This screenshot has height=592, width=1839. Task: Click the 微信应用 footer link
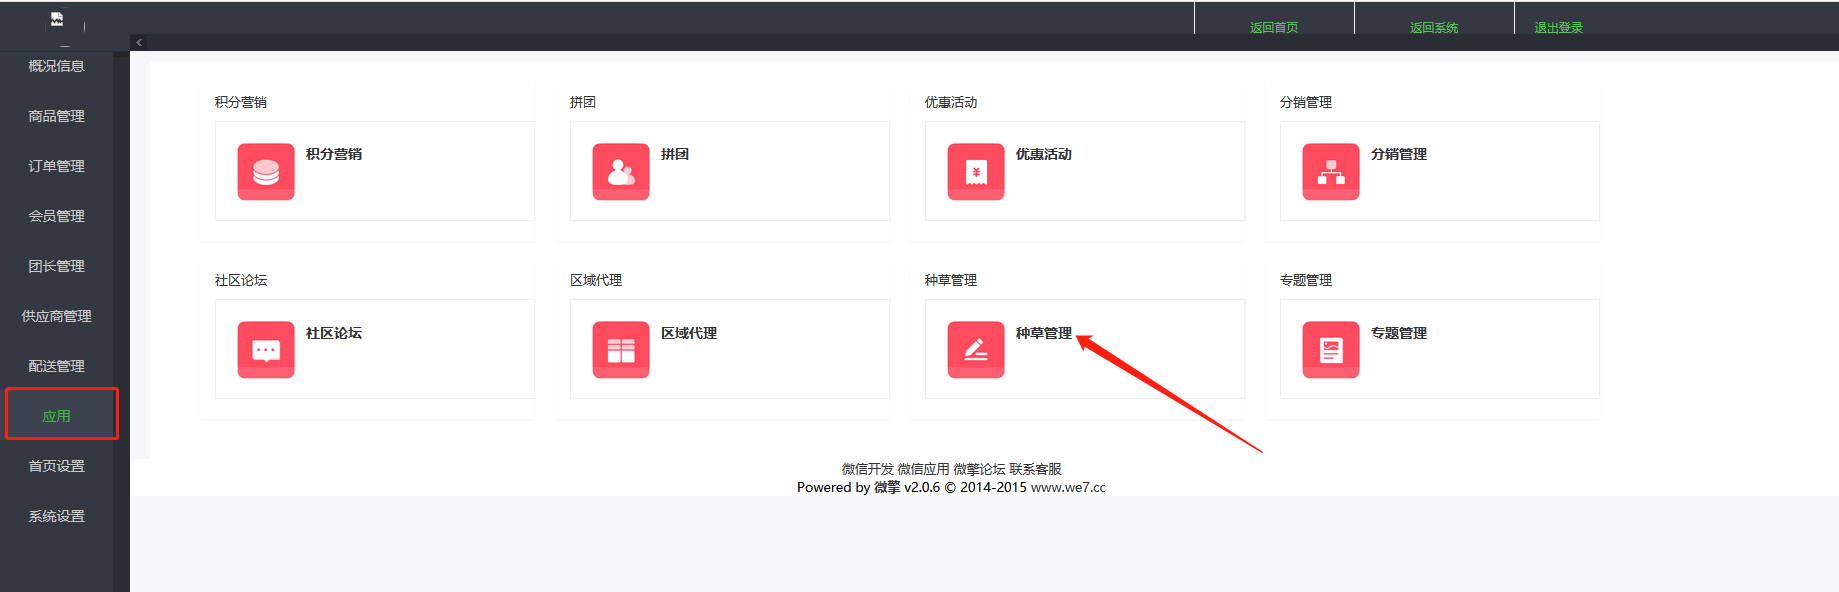click(x=923, y=469)
